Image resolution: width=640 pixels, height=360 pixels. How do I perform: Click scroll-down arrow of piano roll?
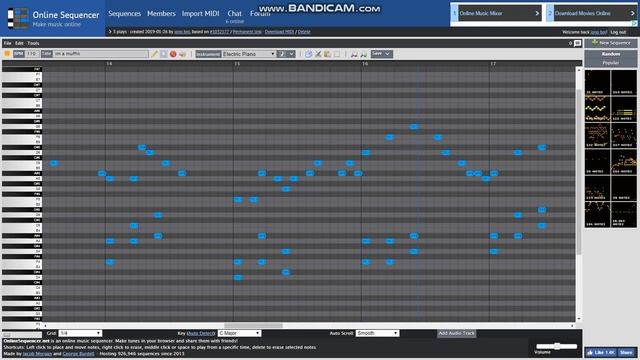tap(579, 319)
